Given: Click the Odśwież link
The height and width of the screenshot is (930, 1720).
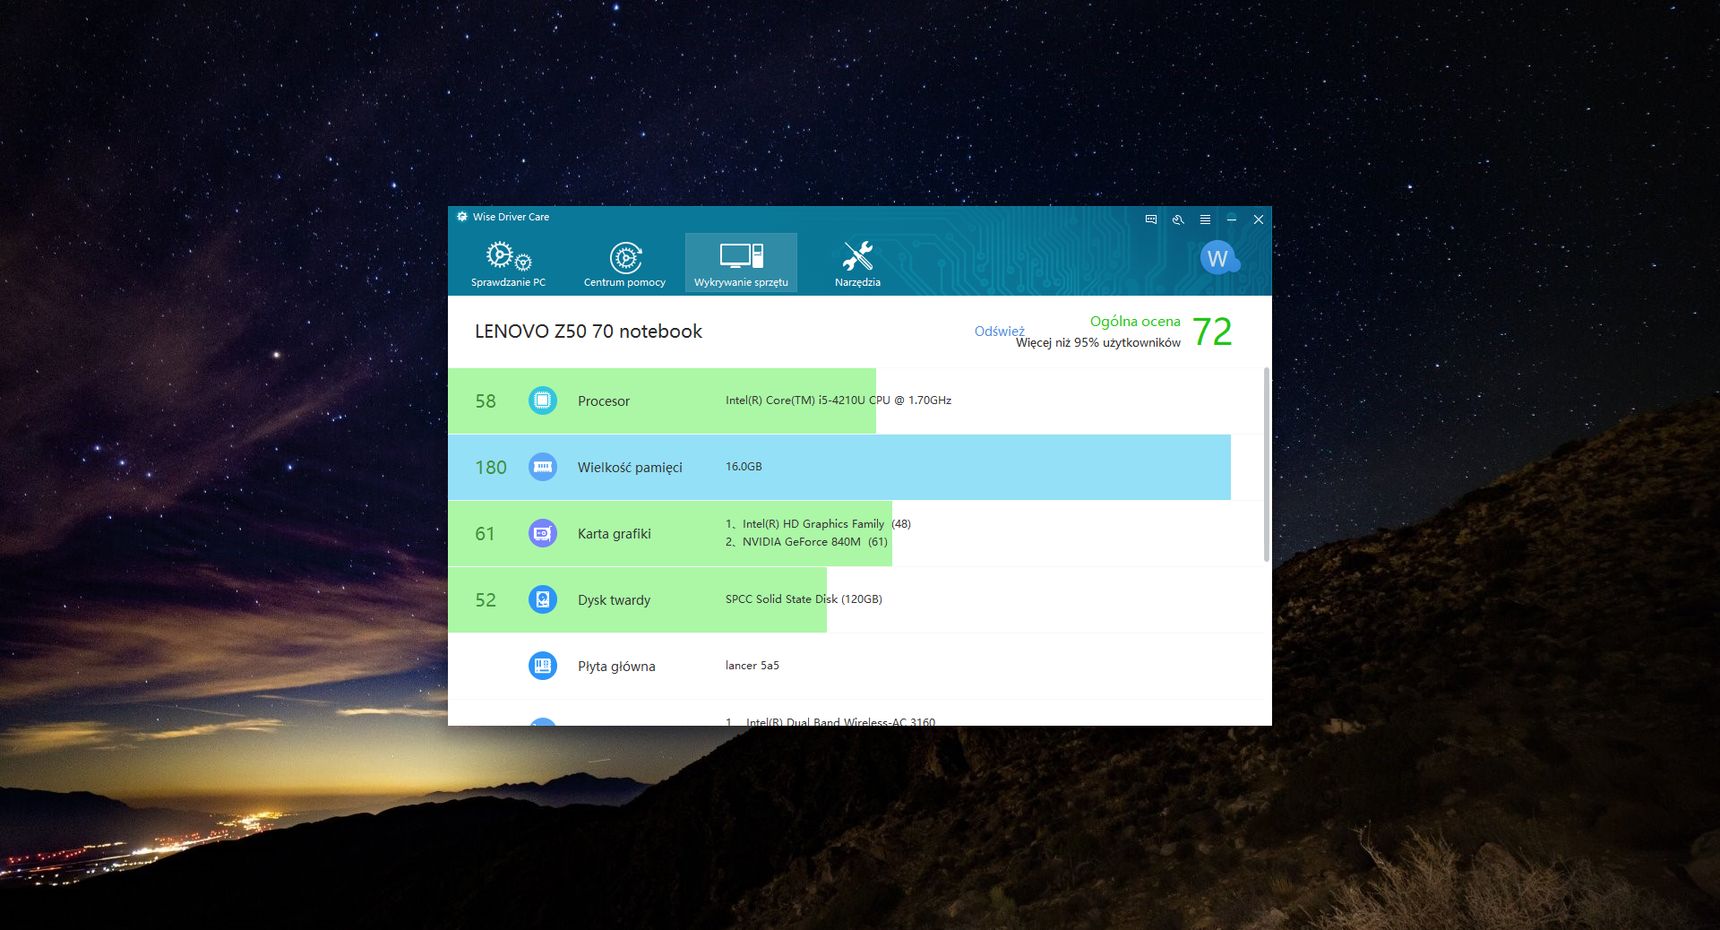Looking at the screenshot, I should click(x=999, y=331).
